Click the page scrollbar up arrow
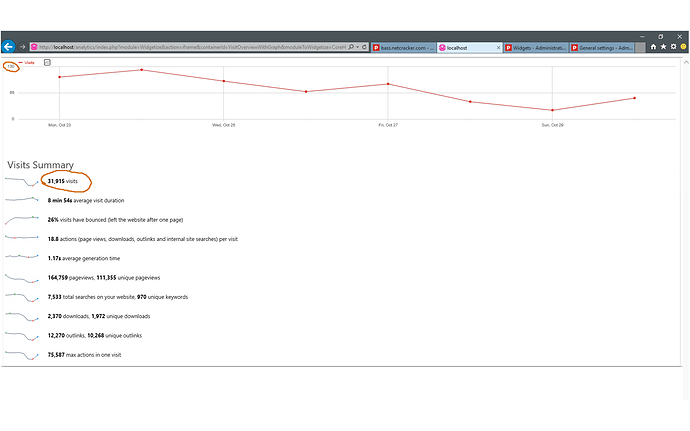The height and width of the screenshot is (431, 690). click(x=686, y=63)
